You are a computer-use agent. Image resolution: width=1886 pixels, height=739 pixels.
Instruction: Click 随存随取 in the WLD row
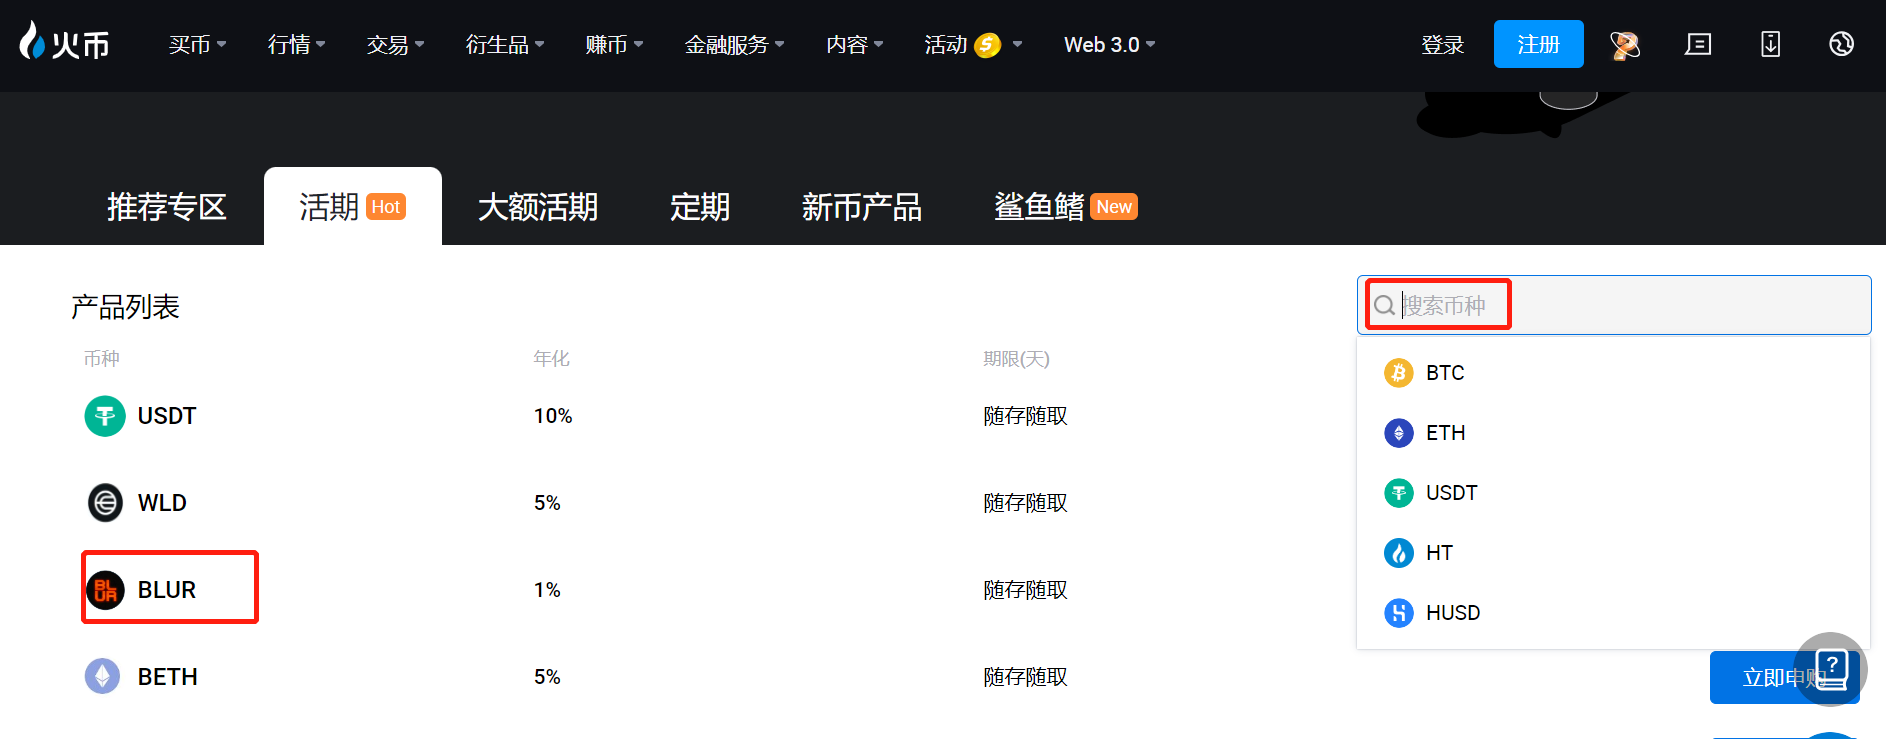(1025, 503)
